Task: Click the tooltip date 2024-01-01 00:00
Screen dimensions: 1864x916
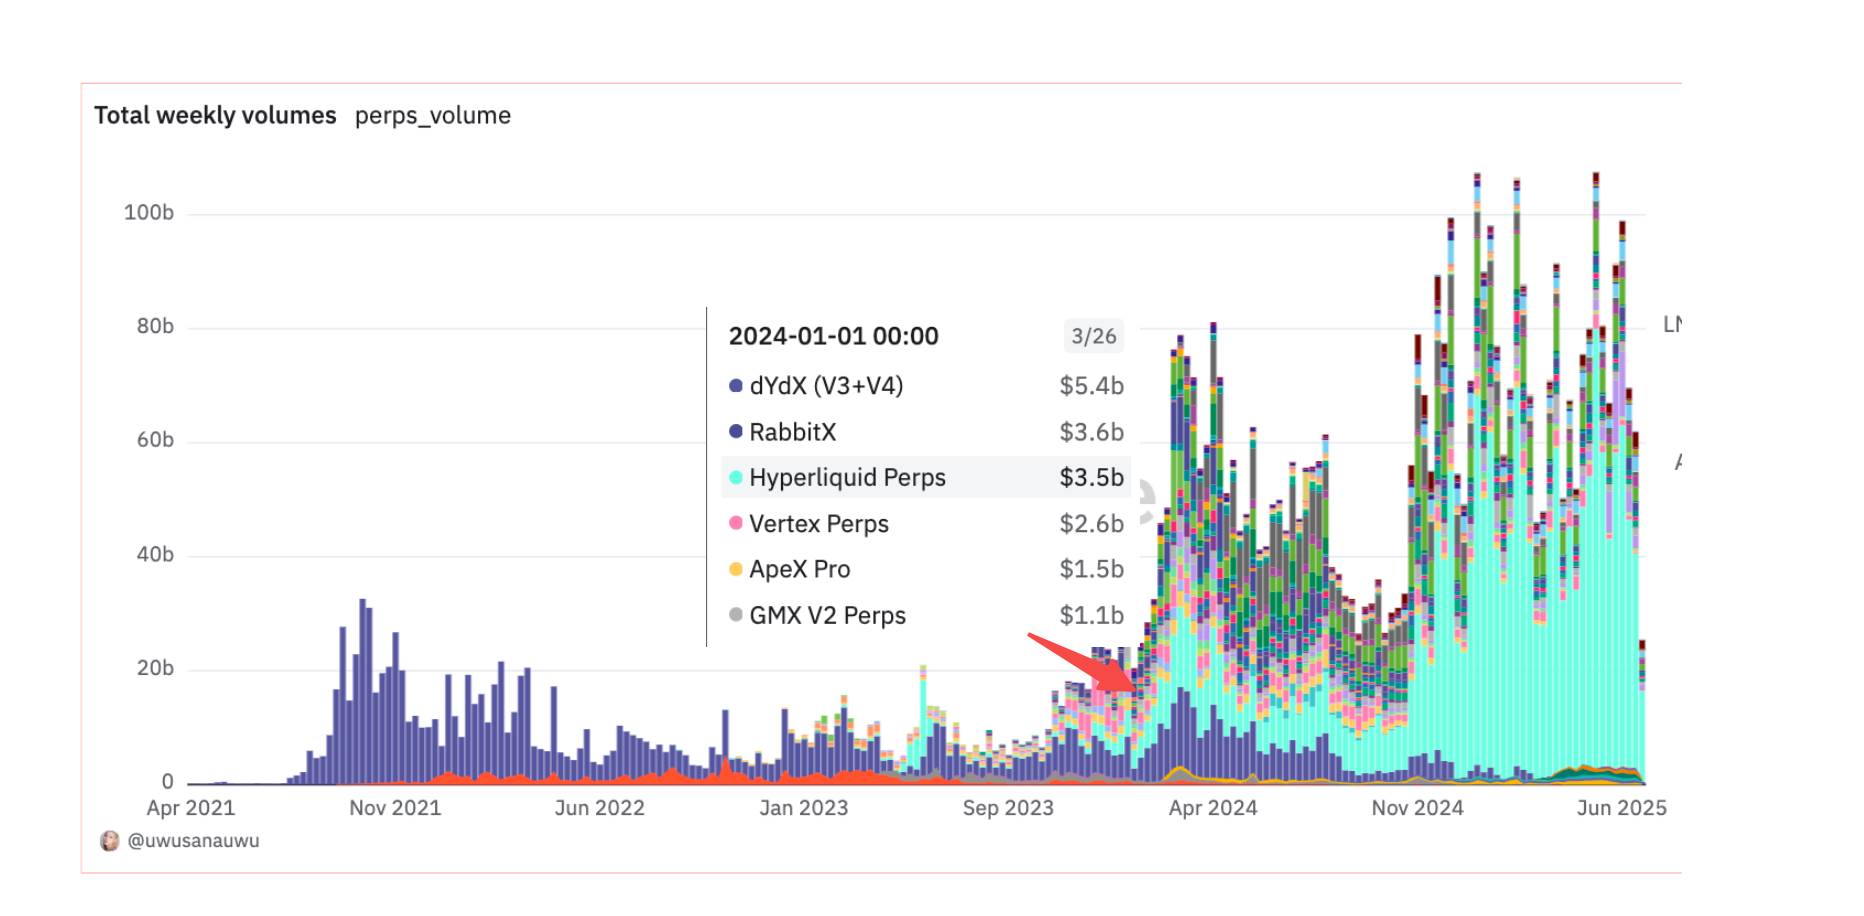Action: [833, 337]
